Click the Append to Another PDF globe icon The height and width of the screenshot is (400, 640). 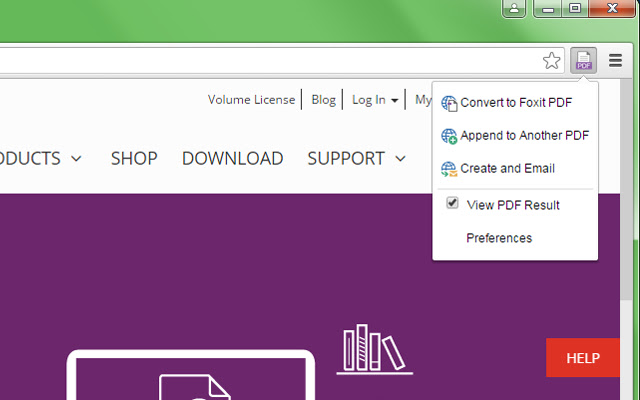pos(449,136)
